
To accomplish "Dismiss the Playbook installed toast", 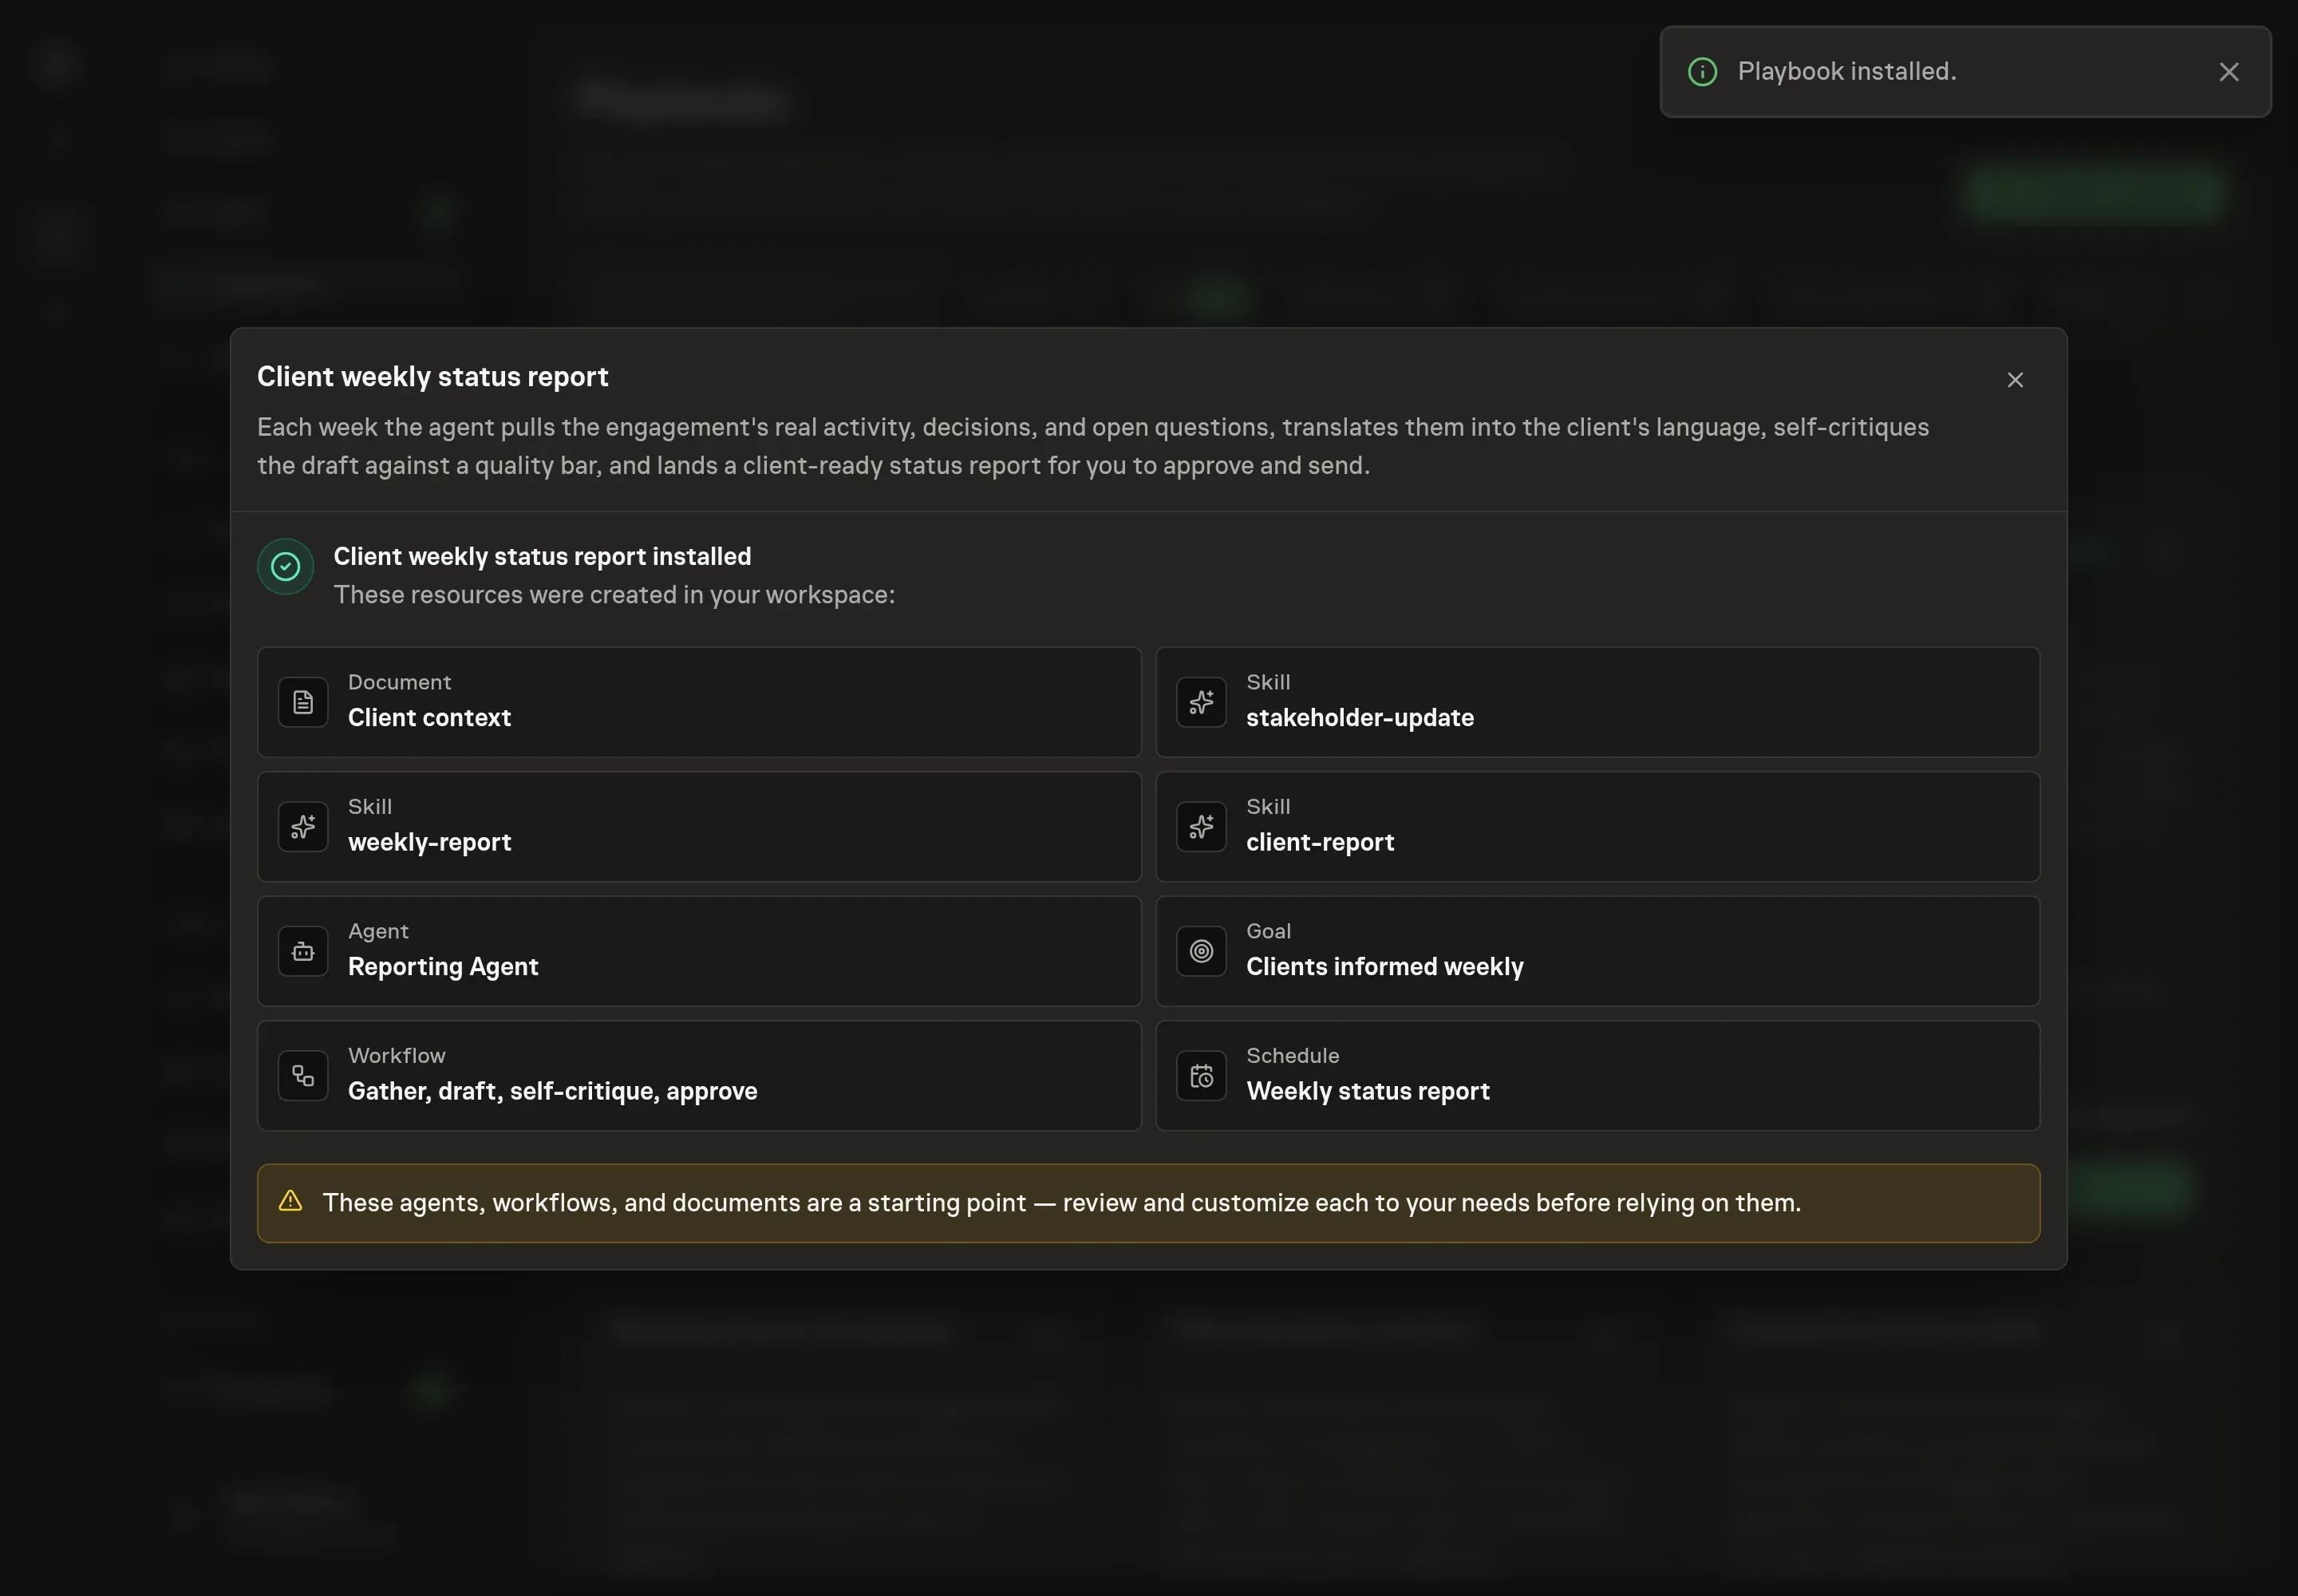I will (2228, 72).
